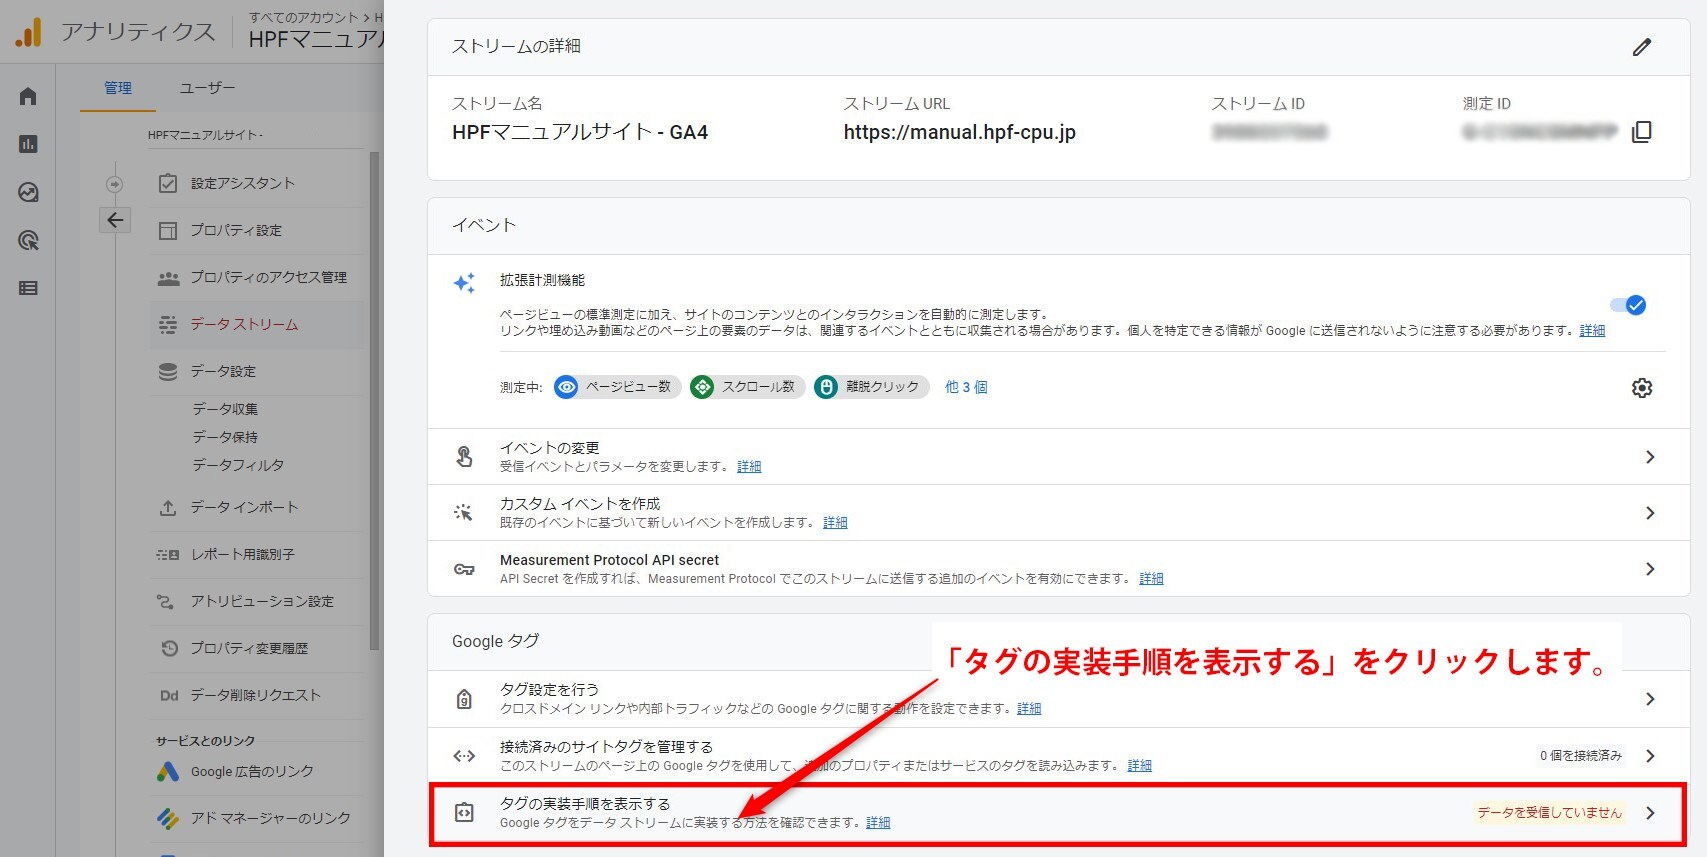Open 詳細 link for Measurement Protocol
Viewport: 1707px width, 857px height.
click(x=1151, y=579)
